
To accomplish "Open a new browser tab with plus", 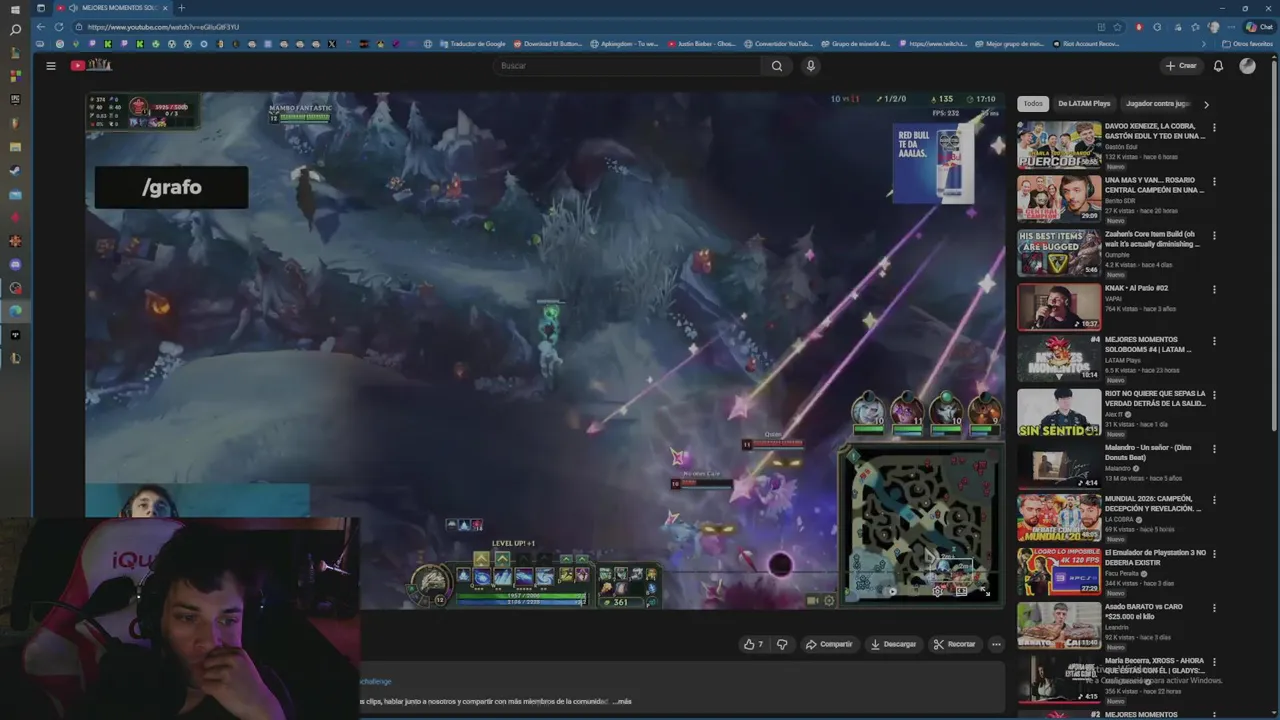I will coord(181,8).
